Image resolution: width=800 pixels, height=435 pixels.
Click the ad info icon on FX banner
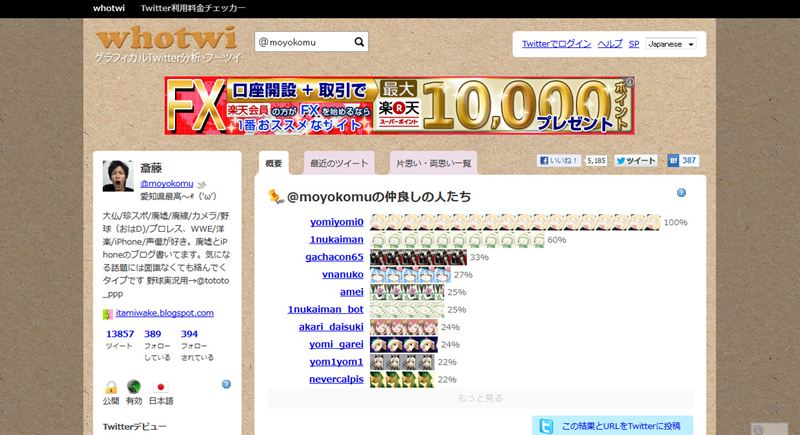(x=630, y=82)
